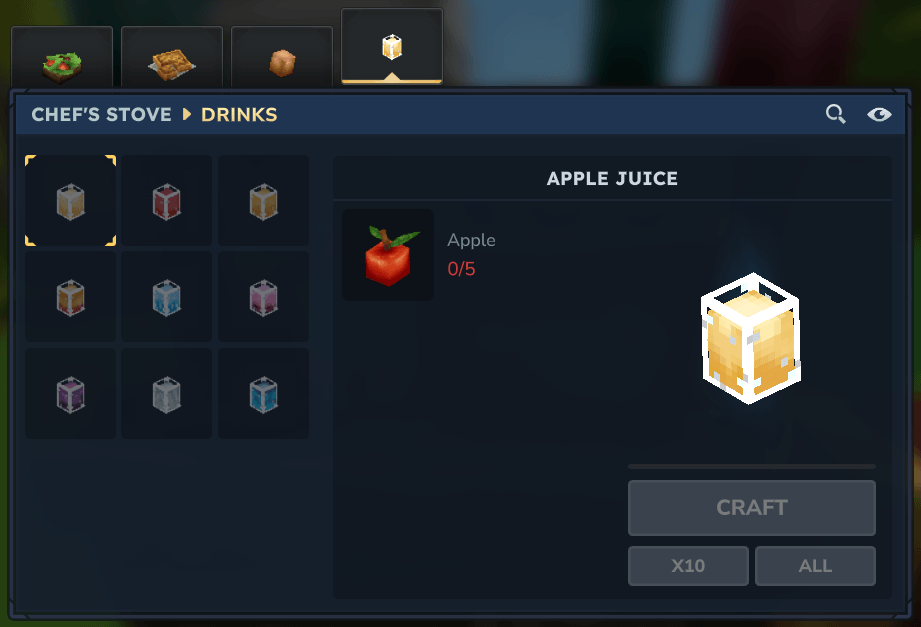Click the ALL craft button
921x627 pixels.
815,566
